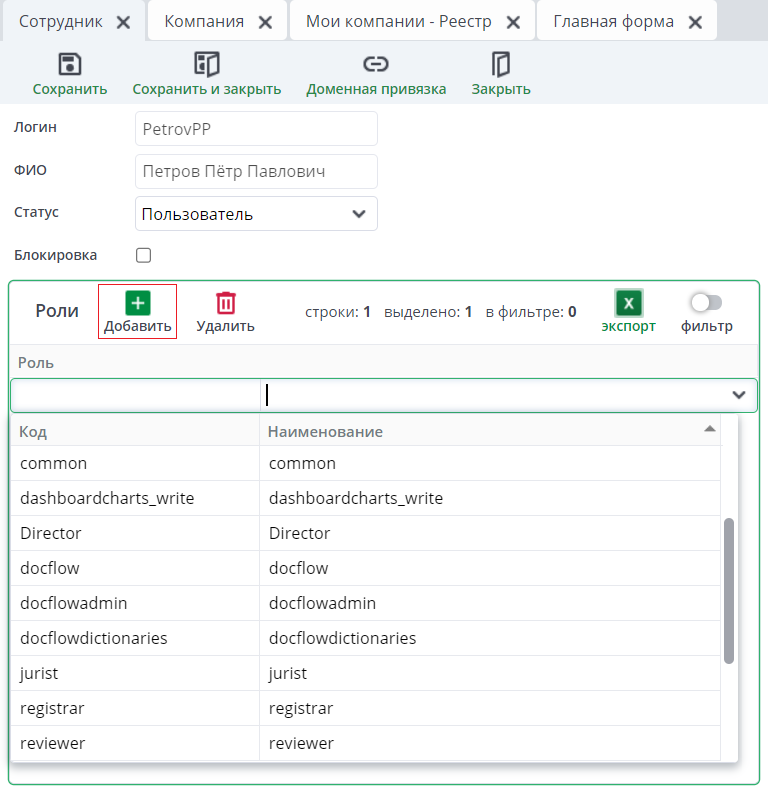Collapse the role dropdown chevron
This screenshot has height=793, width=768.
click(739, 395)
